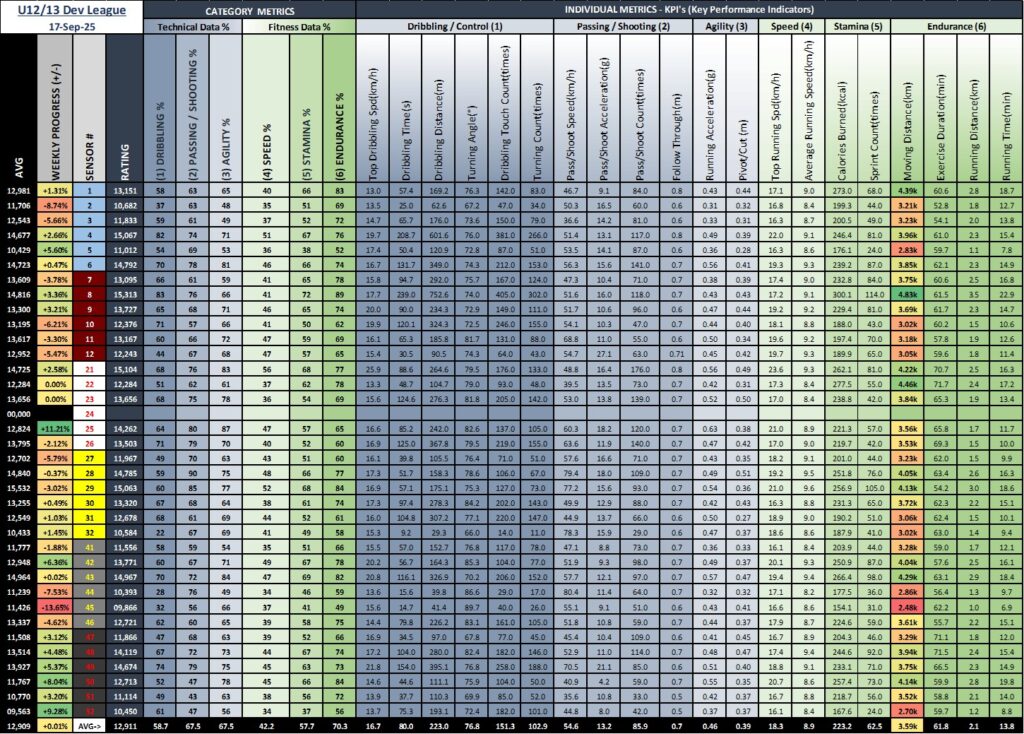Select the Endurance (6) group header

[955, 27]
